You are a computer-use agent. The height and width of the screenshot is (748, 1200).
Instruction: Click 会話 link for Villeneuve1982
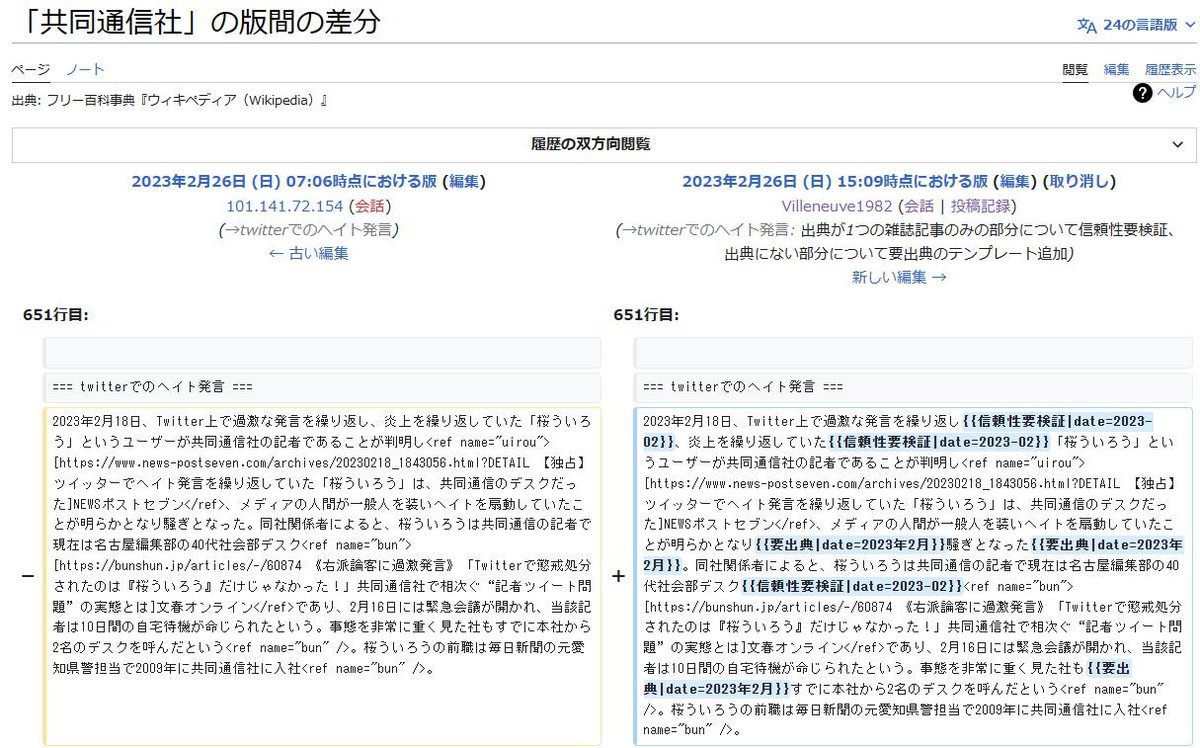coord(919,205)
